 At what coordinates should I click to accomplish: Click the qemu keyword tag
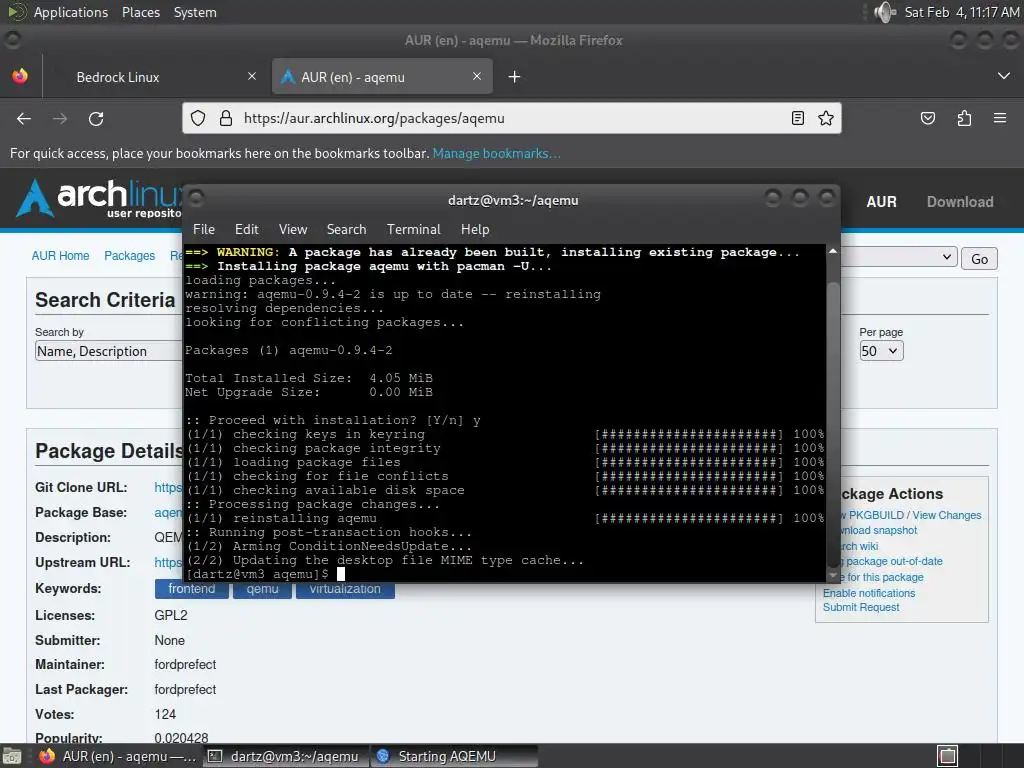click(x=263, y=590)
